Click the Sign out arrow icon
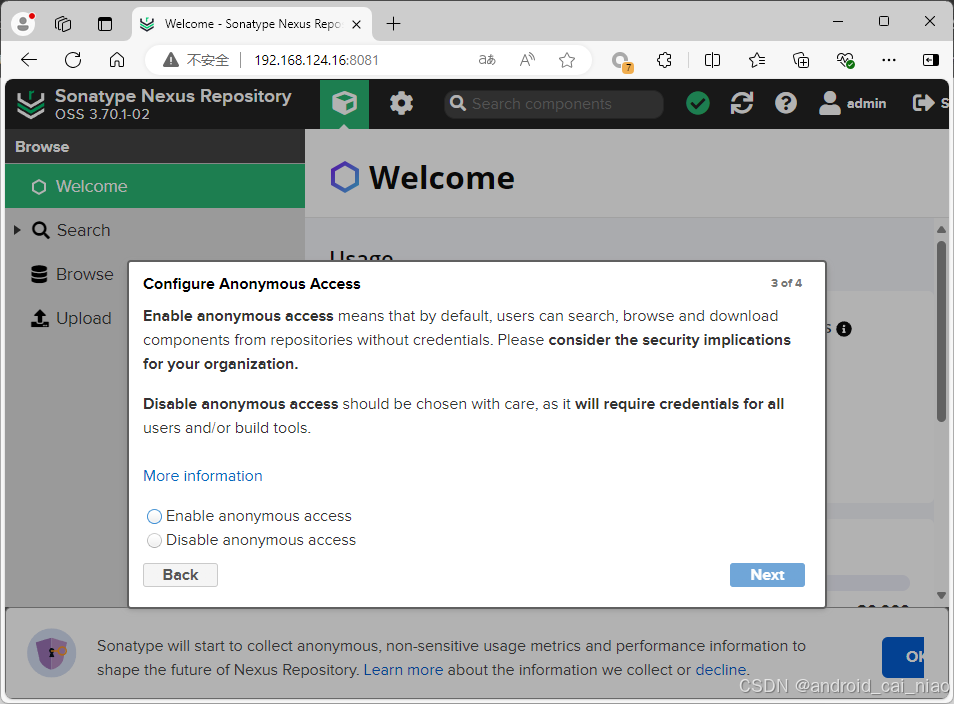954x704 pixels. [923, 103]
